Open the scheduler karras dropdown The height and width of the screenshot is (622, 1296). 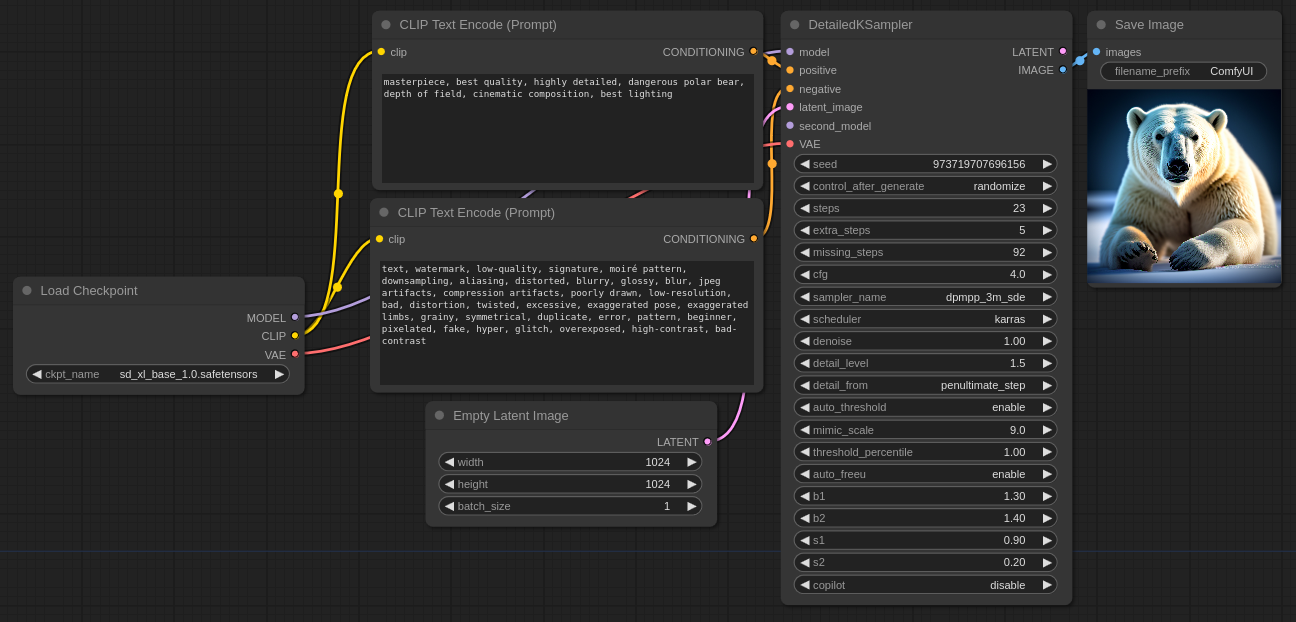925,319
